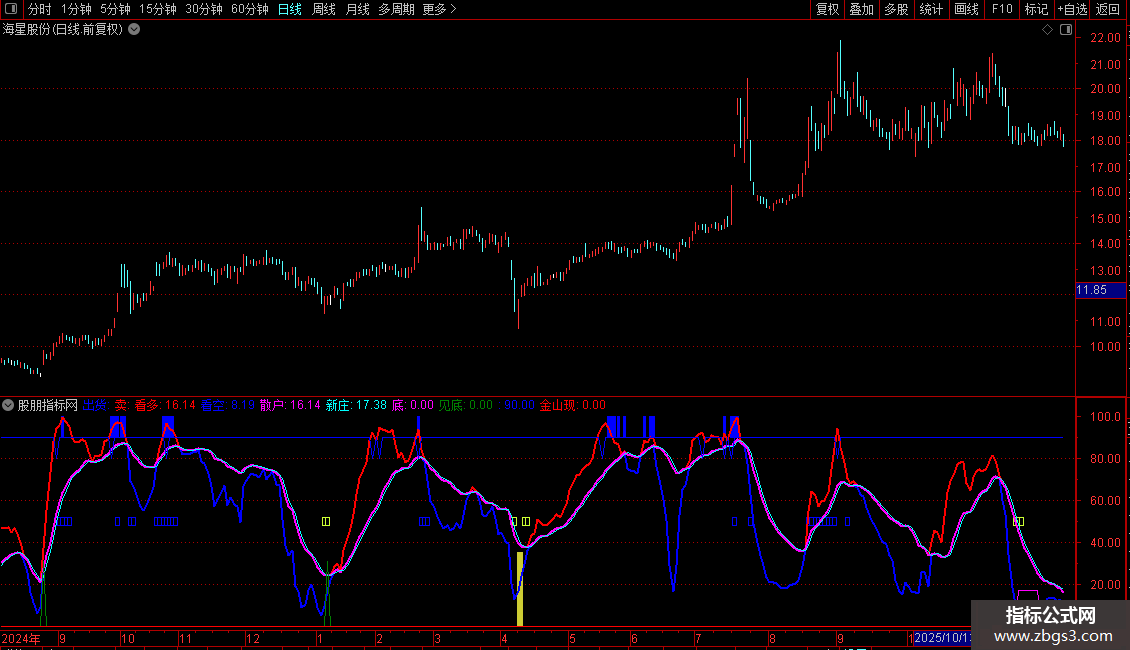Viewport: 1130px width, 650px height.
Task: Click the 金山现: 0.00 indicator value
Action: (573, 405)
